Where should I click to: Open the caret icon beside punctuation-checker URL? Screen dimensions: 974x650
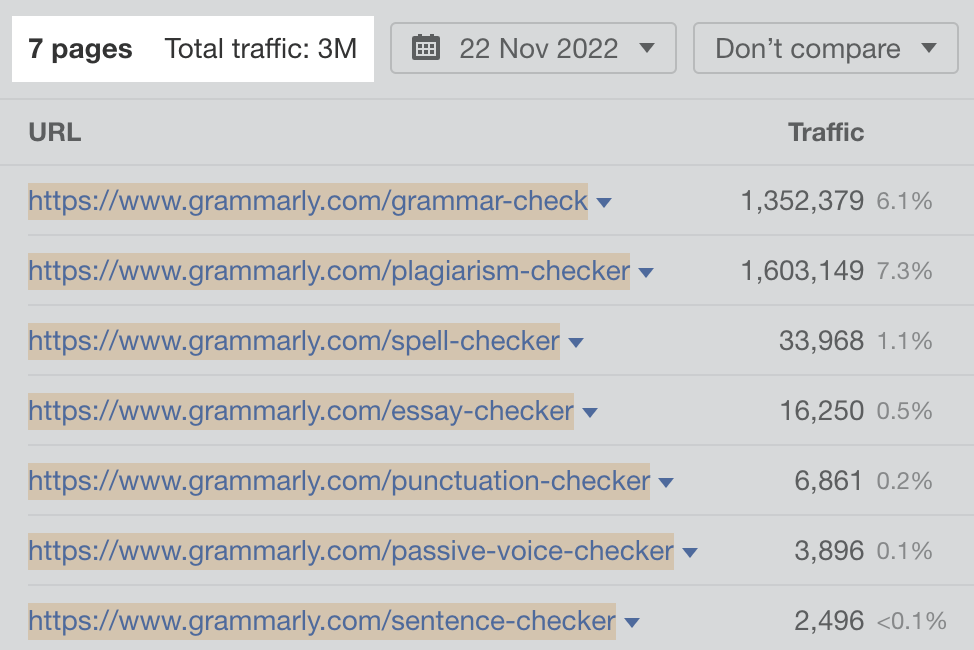pos(666,481)
